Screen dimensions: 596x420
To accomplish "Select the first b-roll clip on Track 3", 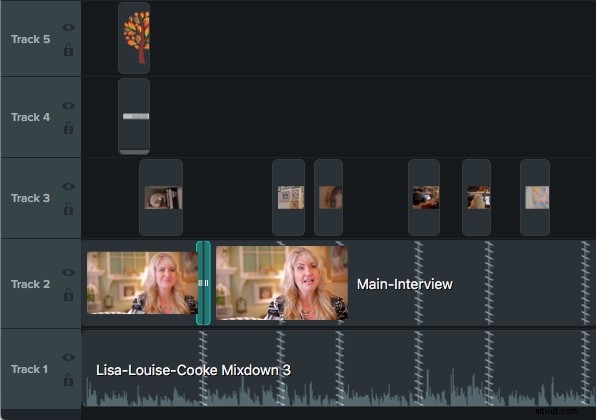I will (161, 198).
